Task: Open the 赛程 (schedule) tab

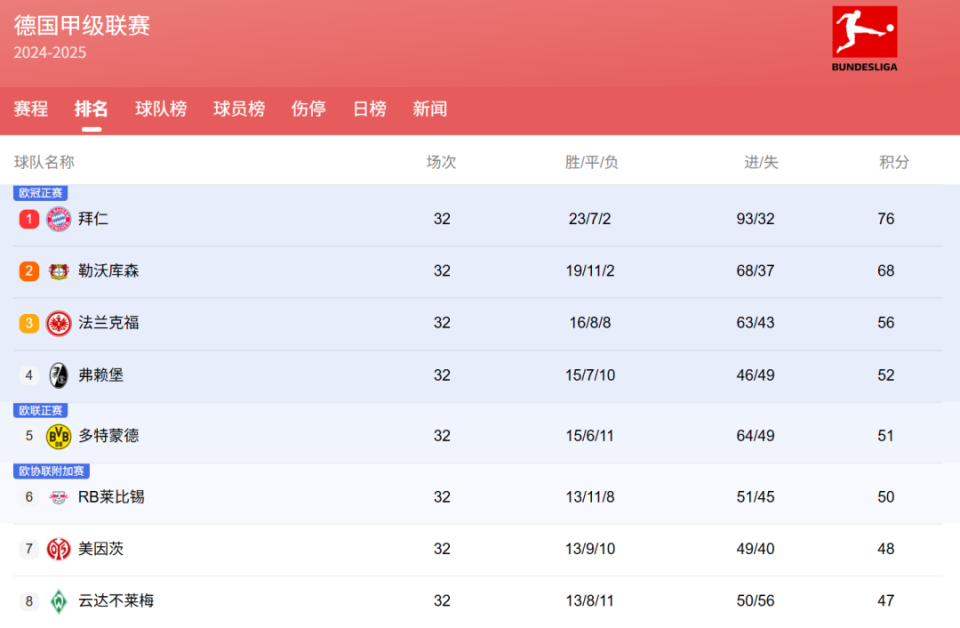Action: (x=31, y=109)
